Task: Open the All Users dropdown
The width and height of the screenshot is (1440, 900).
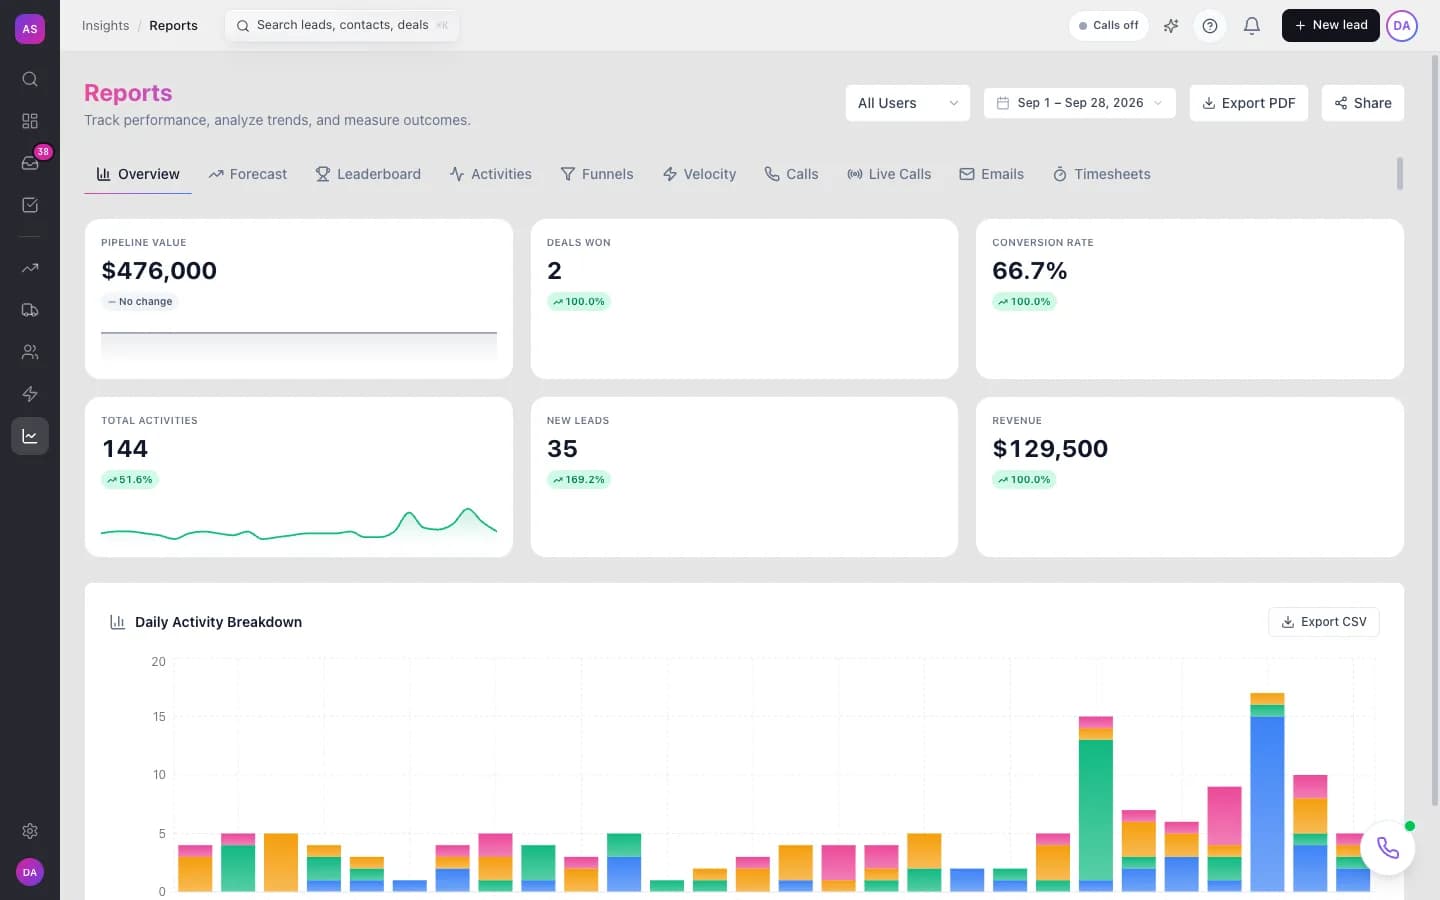Action: pyautogui.click(x=908, y=103)
